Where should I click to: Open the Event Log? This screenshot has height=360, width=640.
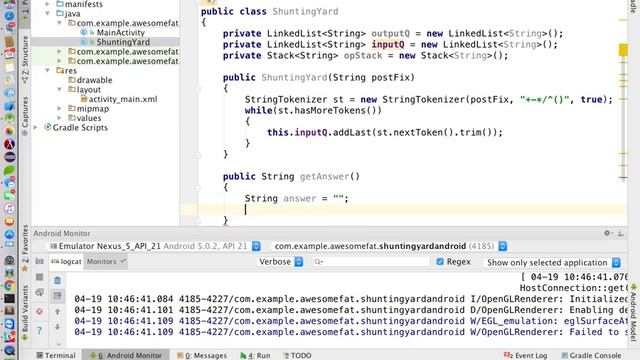tap(526, 356)
